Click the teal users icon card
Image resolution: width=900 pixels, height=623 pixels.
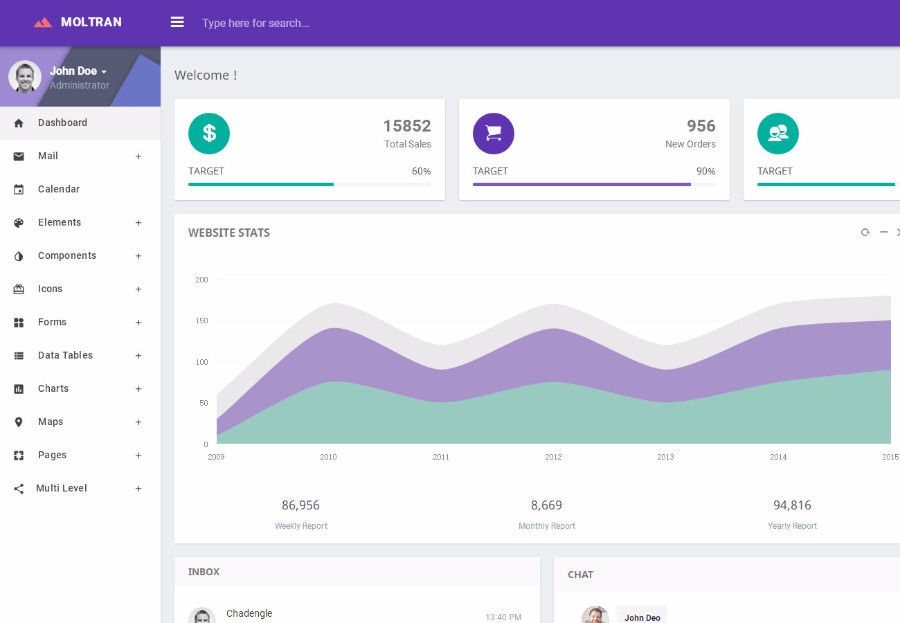[x=777, y=133]
